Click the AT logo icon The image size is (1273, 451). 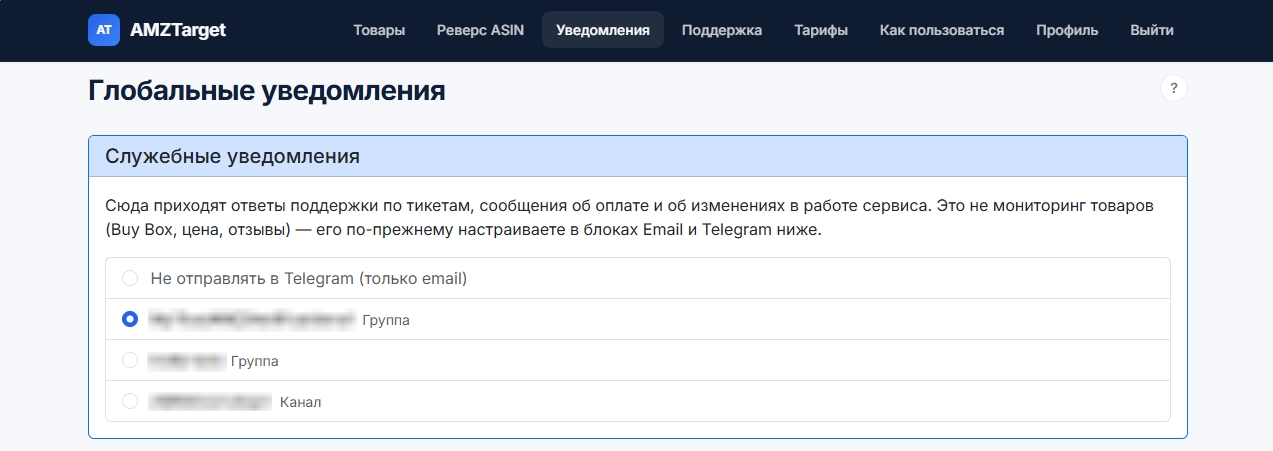104,30
